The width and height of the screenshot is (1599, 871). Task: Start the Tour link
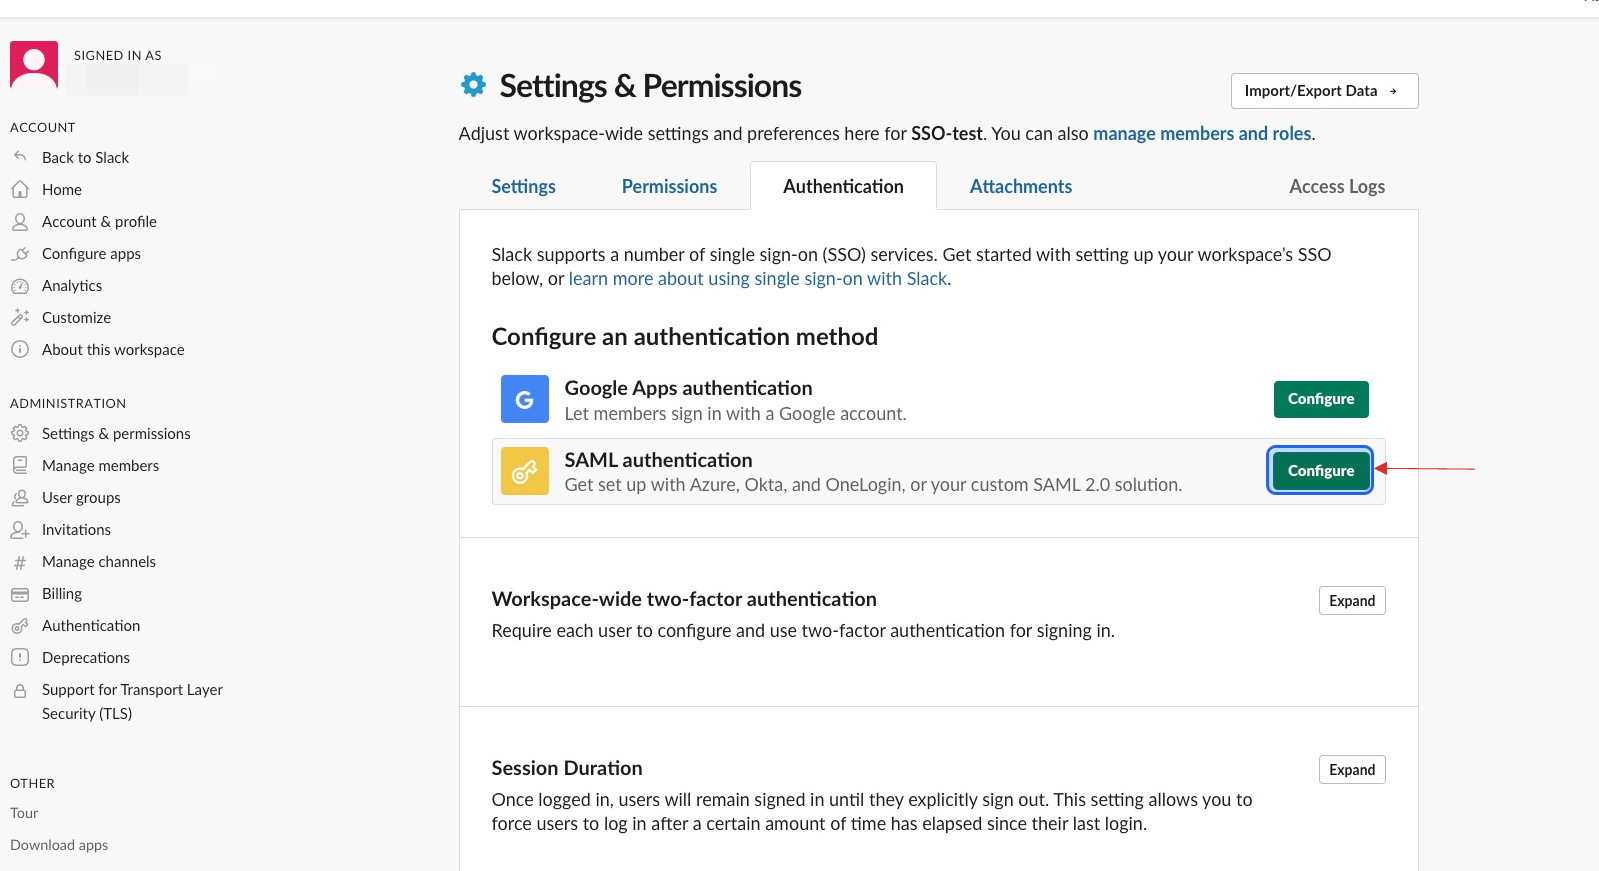point(24,813)
